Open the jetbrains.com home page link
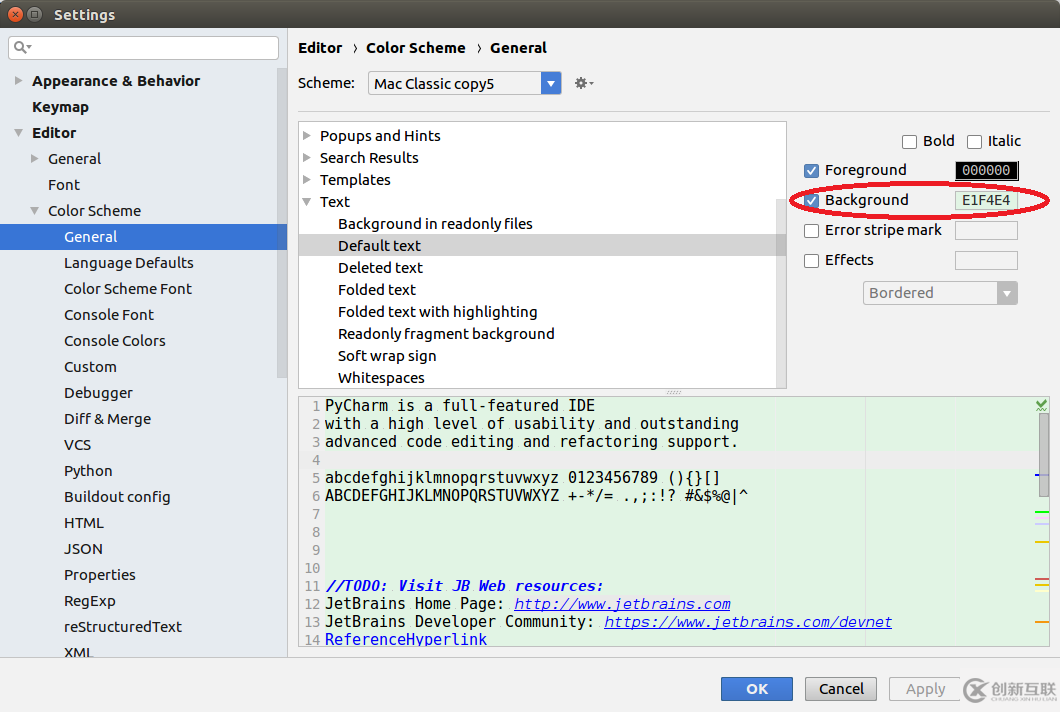 pos(622,604)
